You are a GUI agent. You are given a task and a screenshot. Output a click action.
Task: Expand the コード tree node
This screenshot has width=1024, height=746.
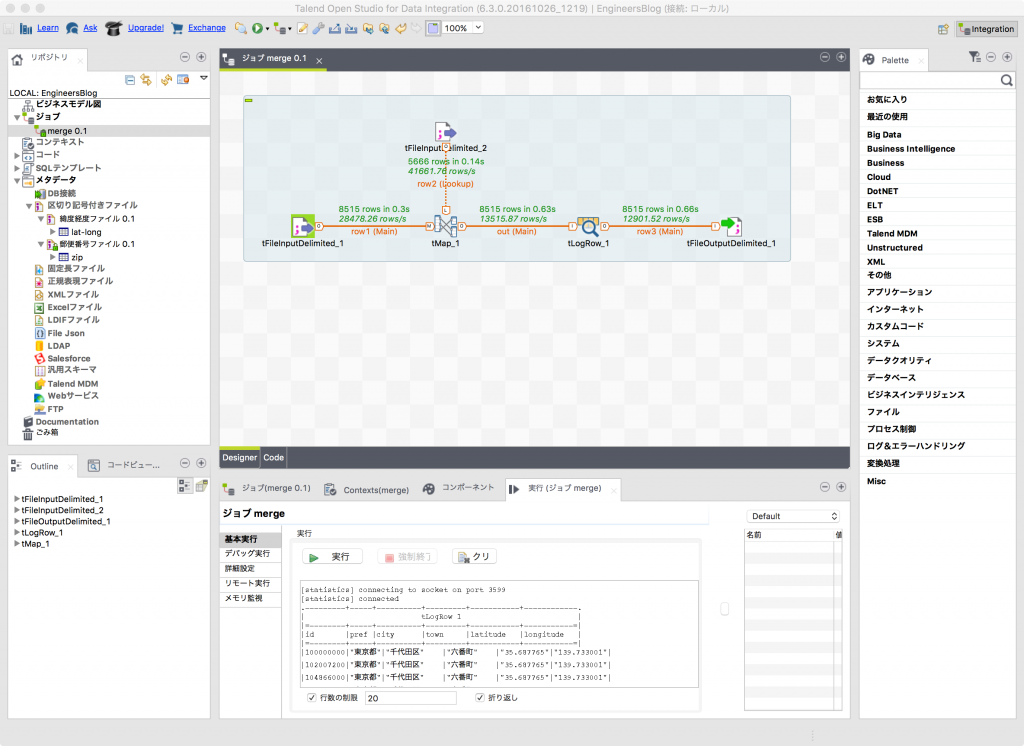(17, 155)
